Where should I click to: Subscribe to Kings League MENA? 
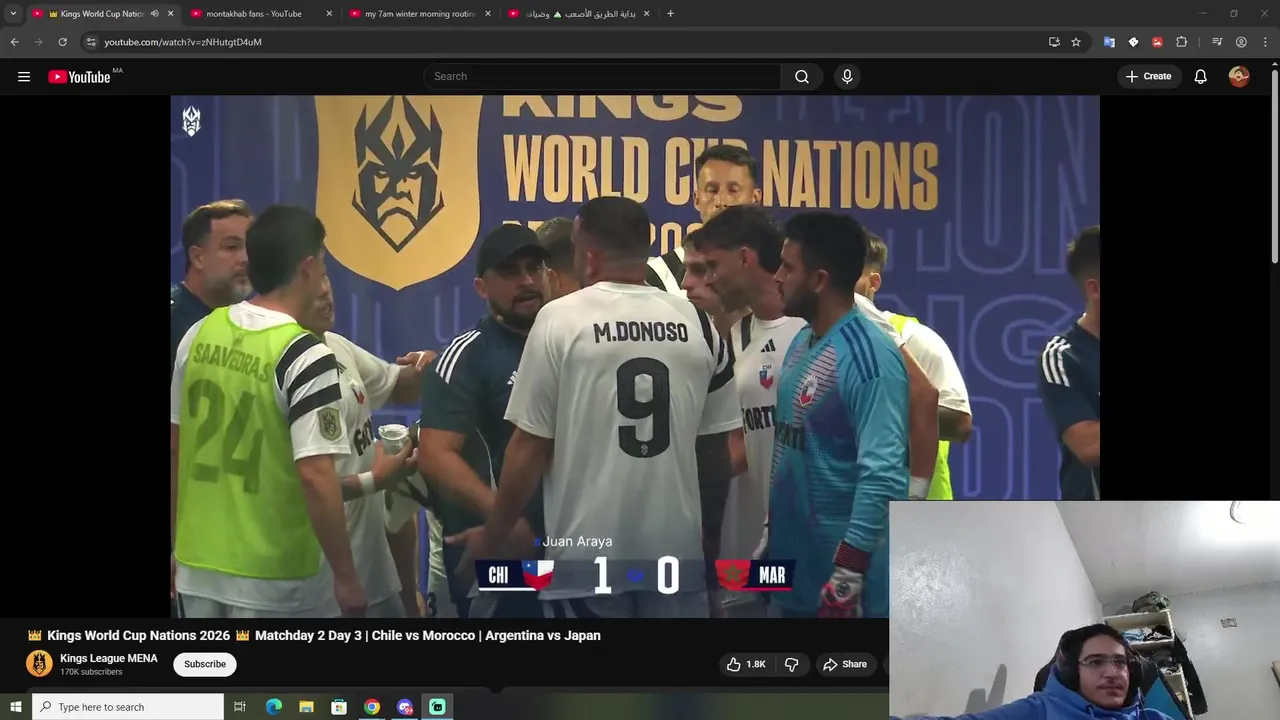[205, 664]
